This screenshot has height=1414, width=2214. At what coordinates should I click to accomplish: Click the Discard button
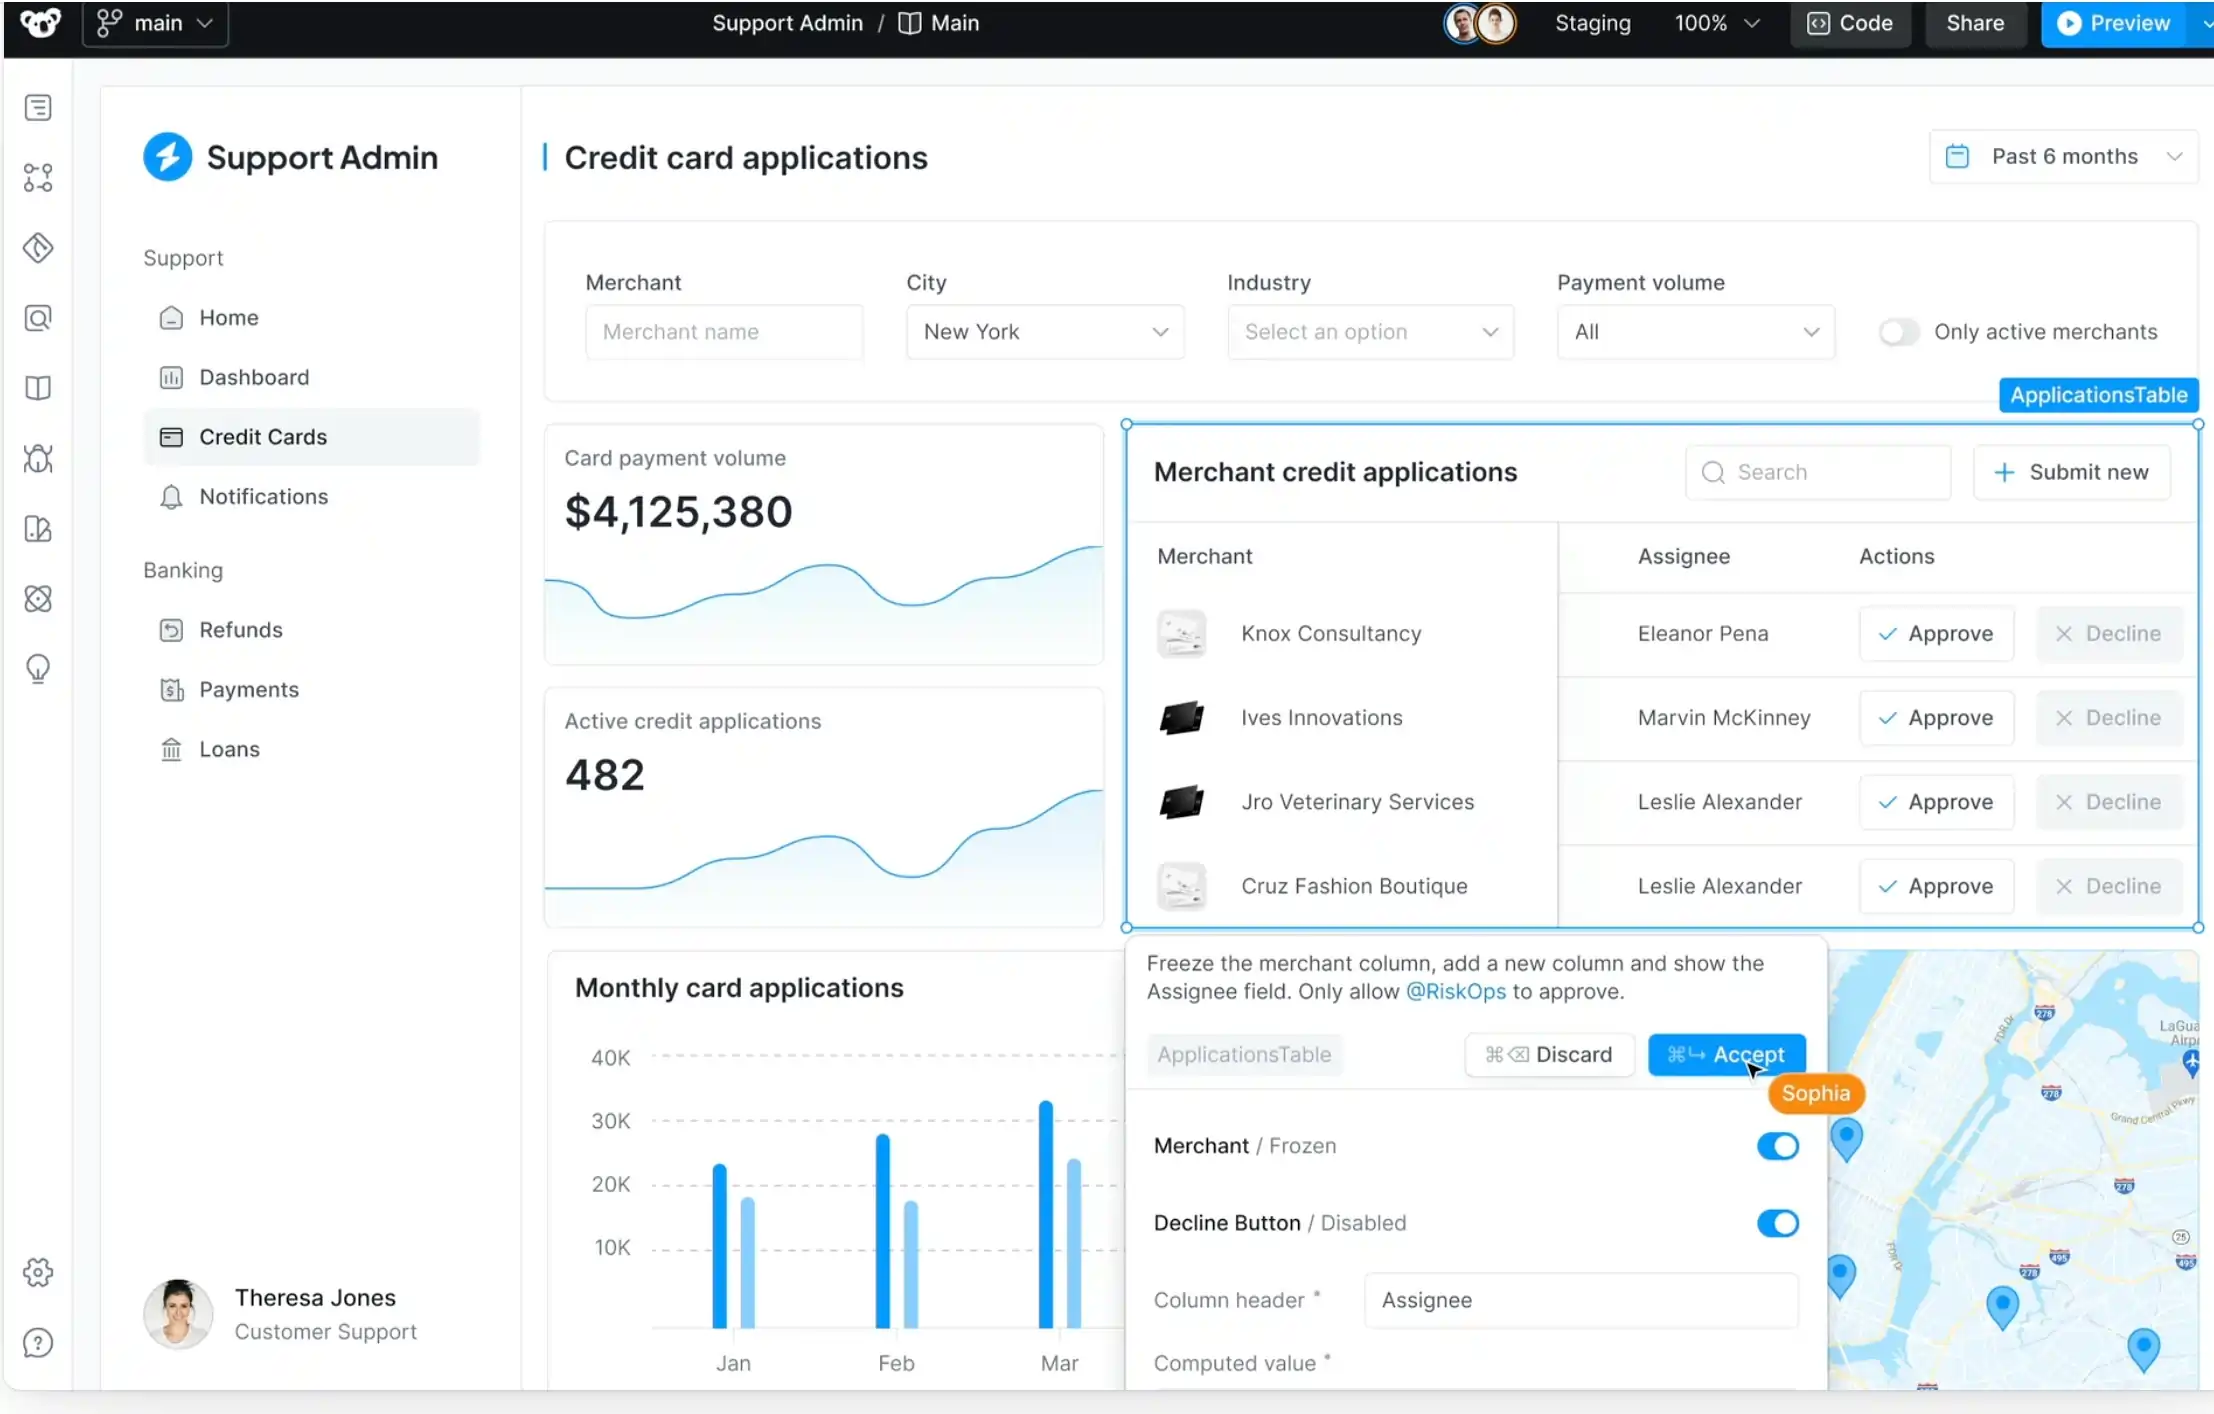tap(1549, 1055)
